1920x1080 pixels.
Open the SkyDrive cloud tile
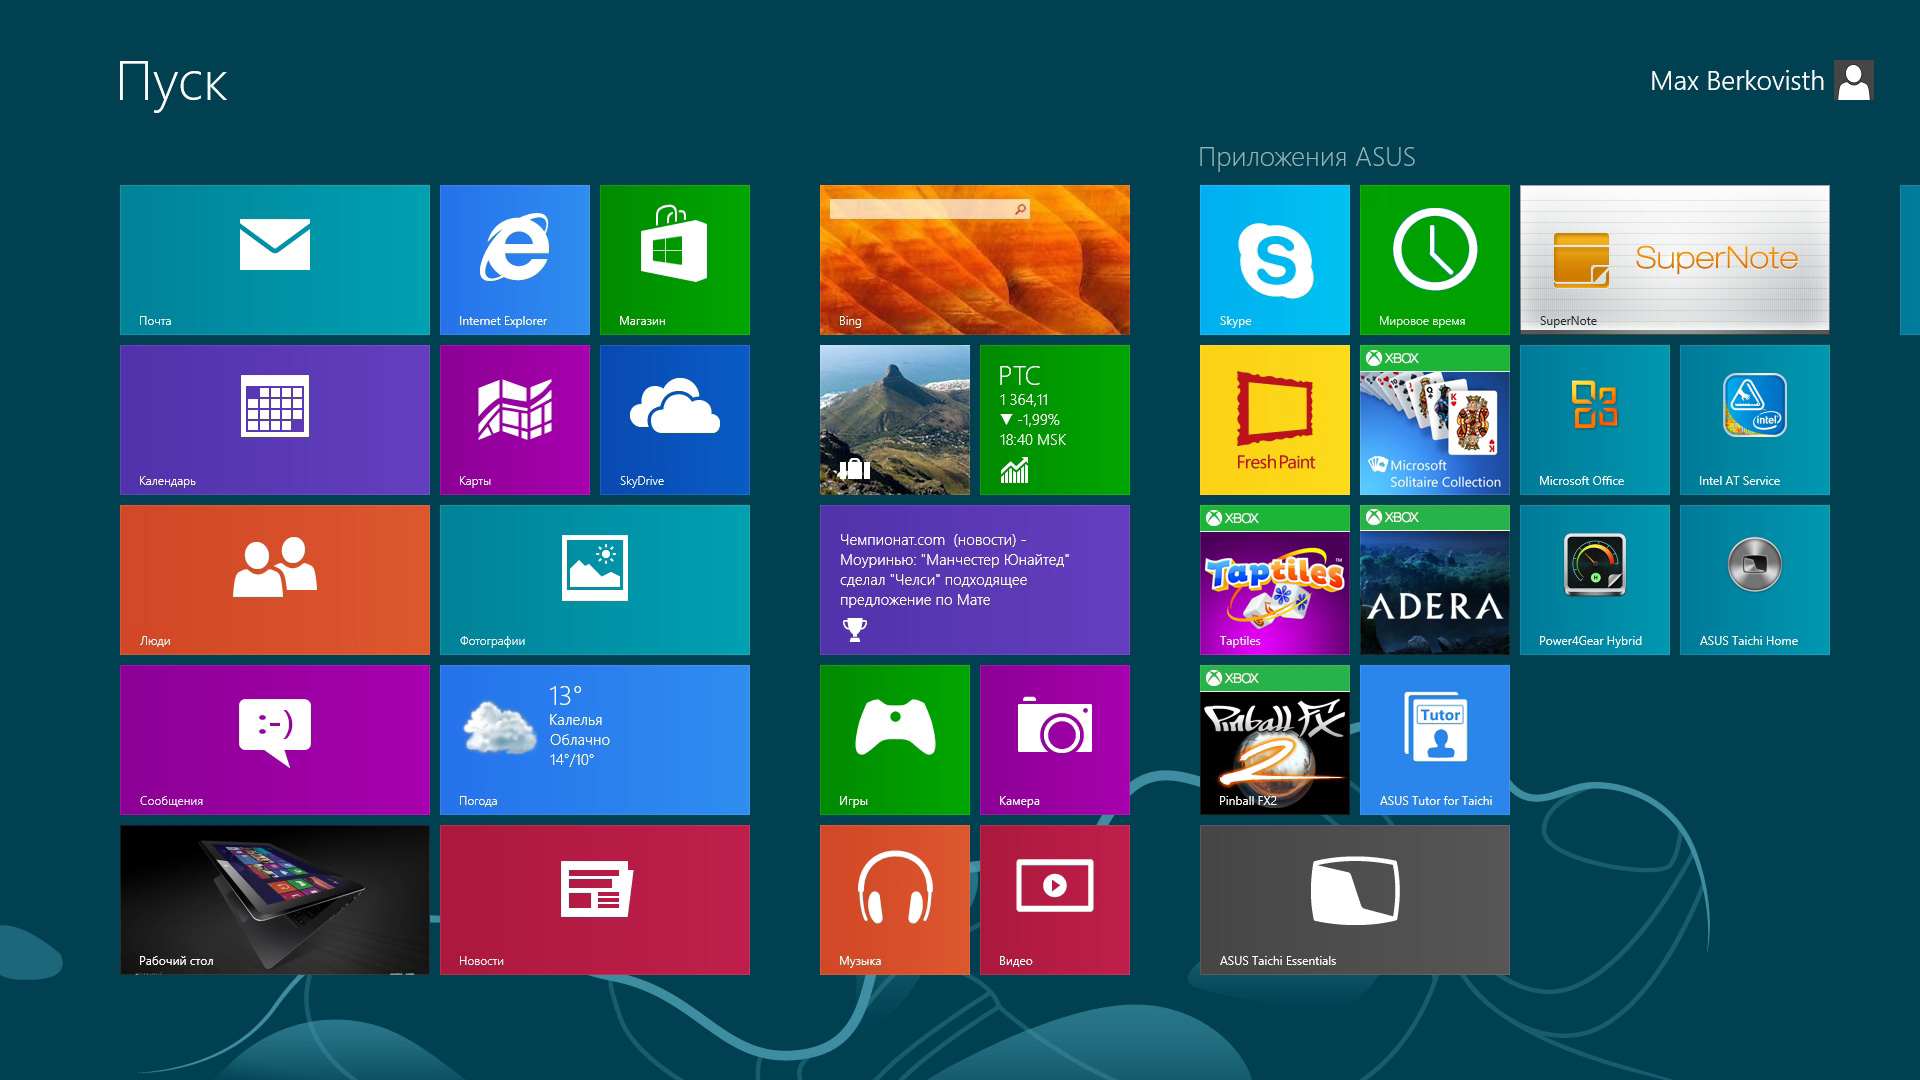point(675,419)
